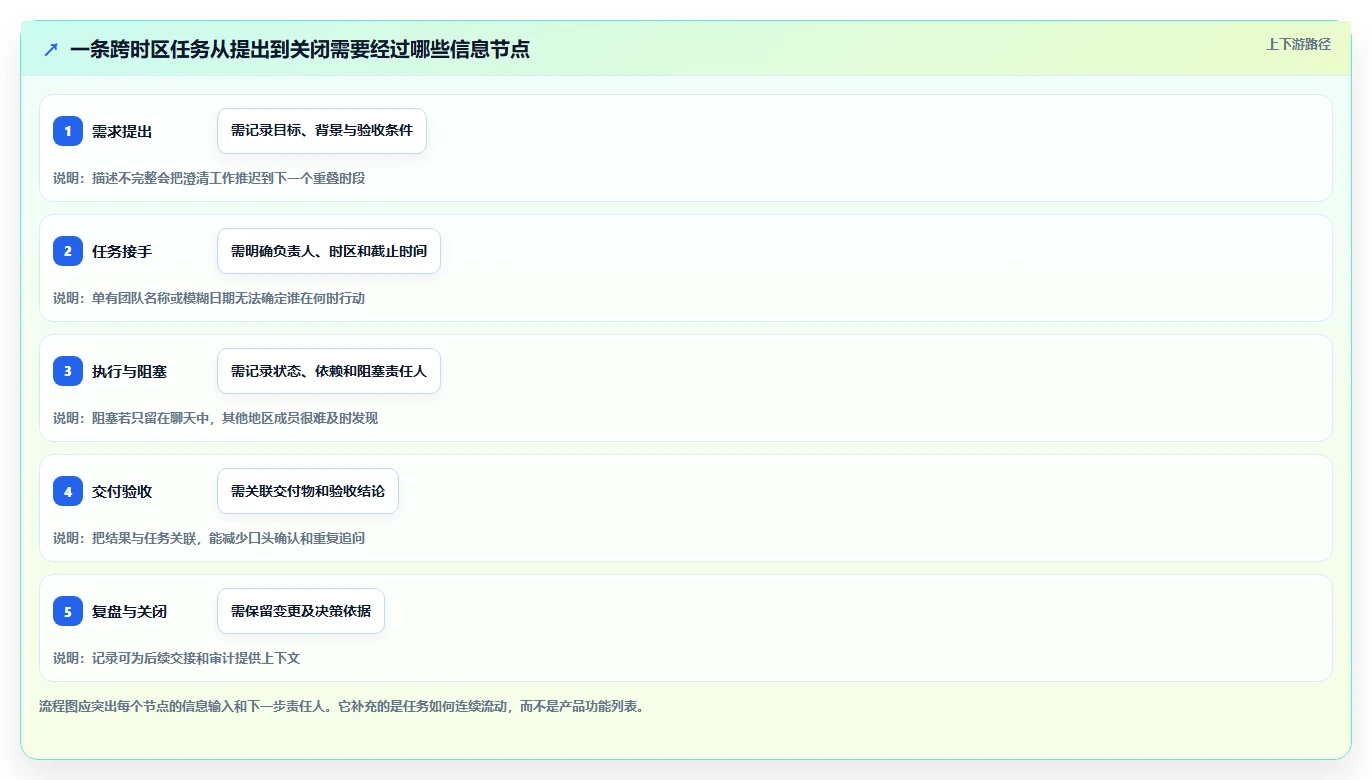
Task: Click the 执行与阻塞 step title
Action: click(129, 371)
